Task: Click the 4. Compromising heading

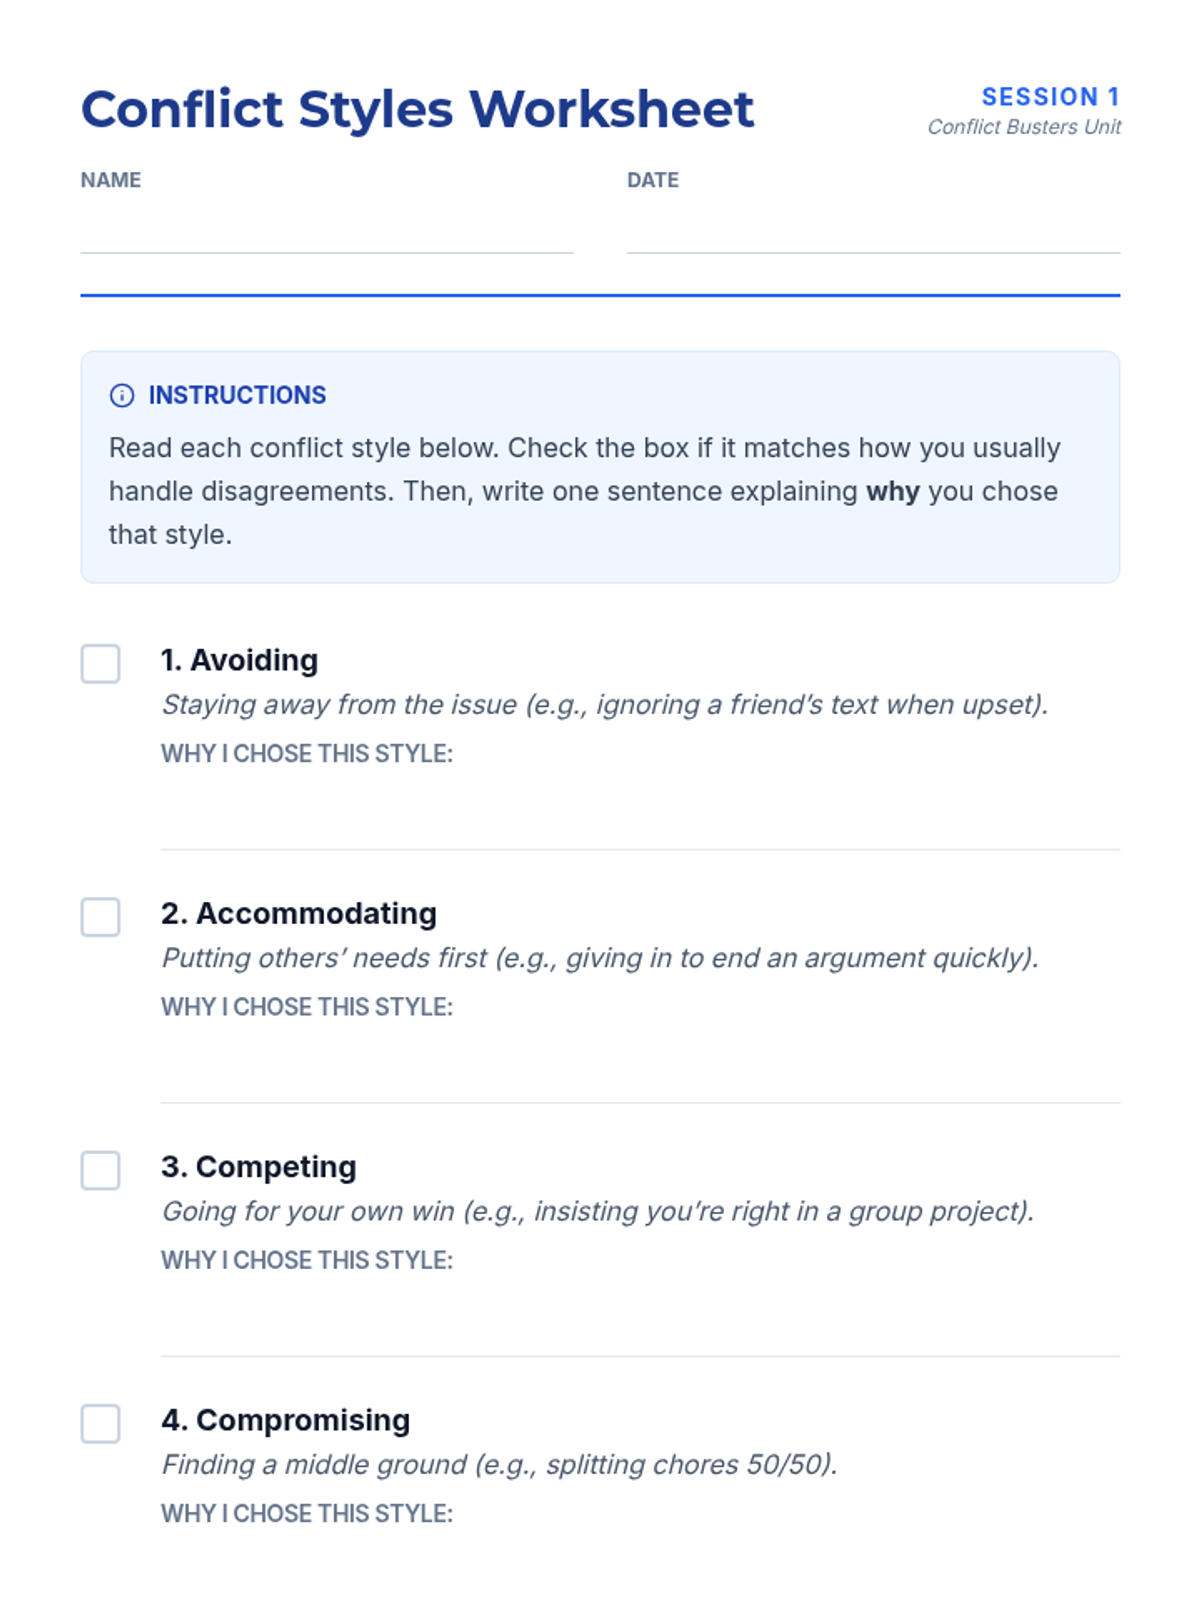Action: tap(285, 1419)
